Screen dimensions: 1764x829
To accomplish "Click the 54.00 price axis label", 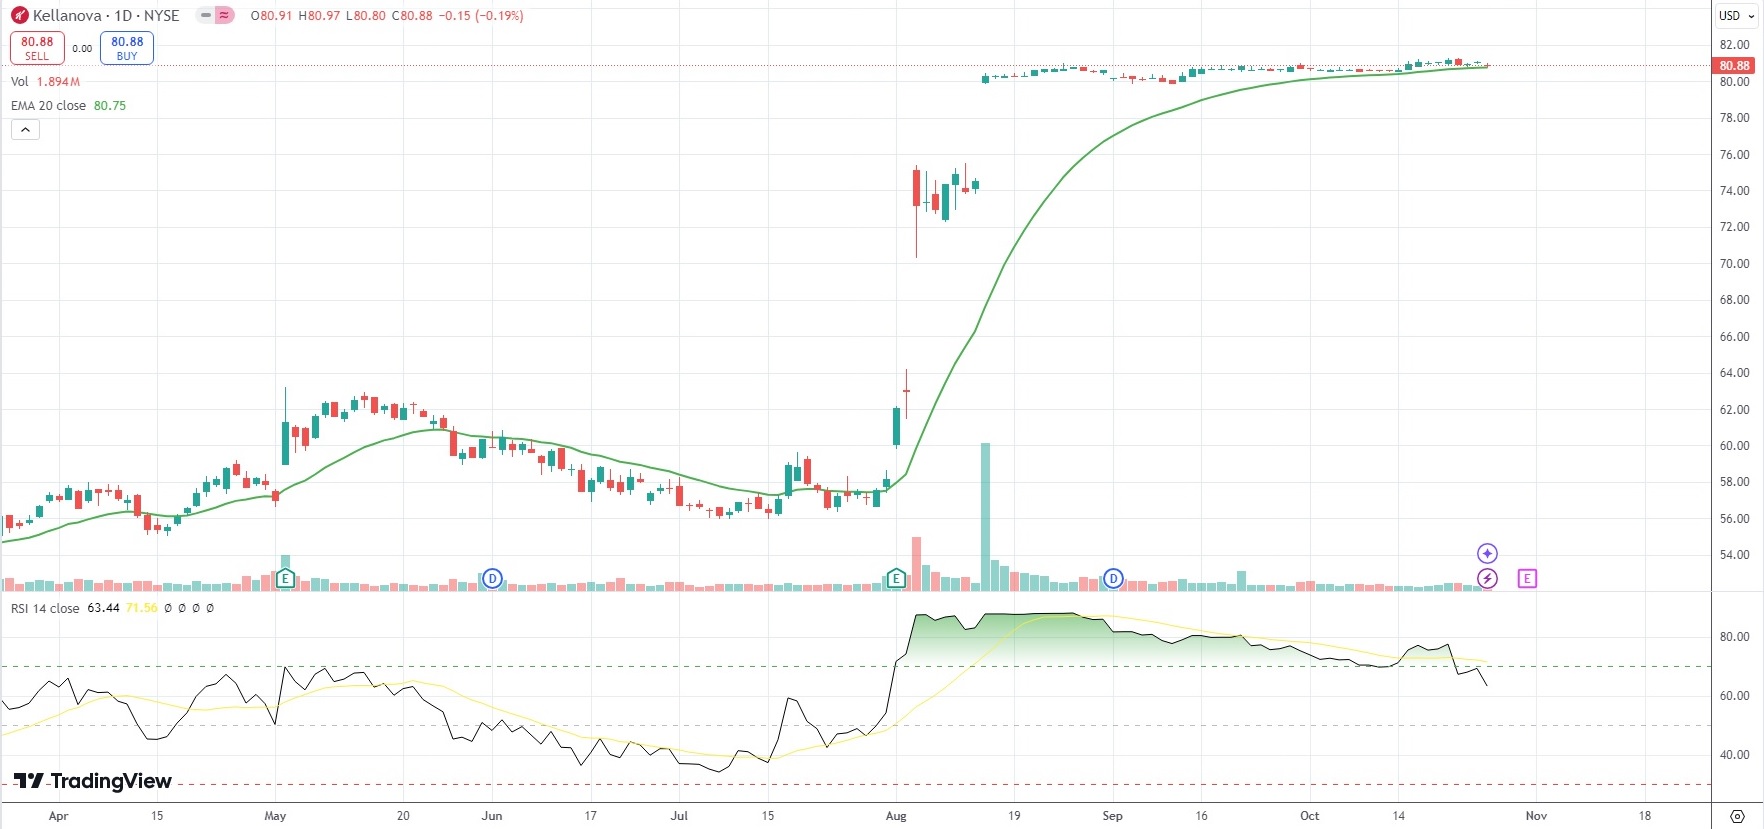I will (x=1734, y=555).
